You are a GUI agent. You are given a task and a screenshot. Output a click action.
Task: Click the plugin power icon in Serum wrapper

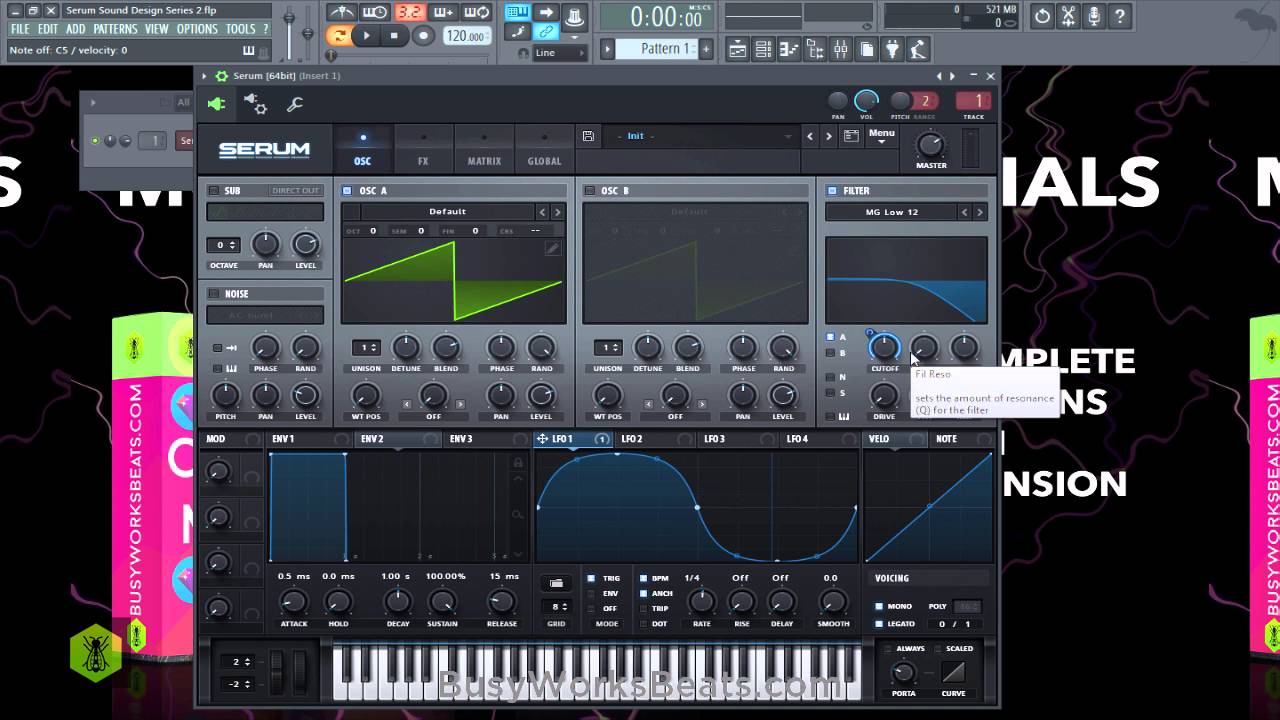pyautogui.click(x=216, y=103)
